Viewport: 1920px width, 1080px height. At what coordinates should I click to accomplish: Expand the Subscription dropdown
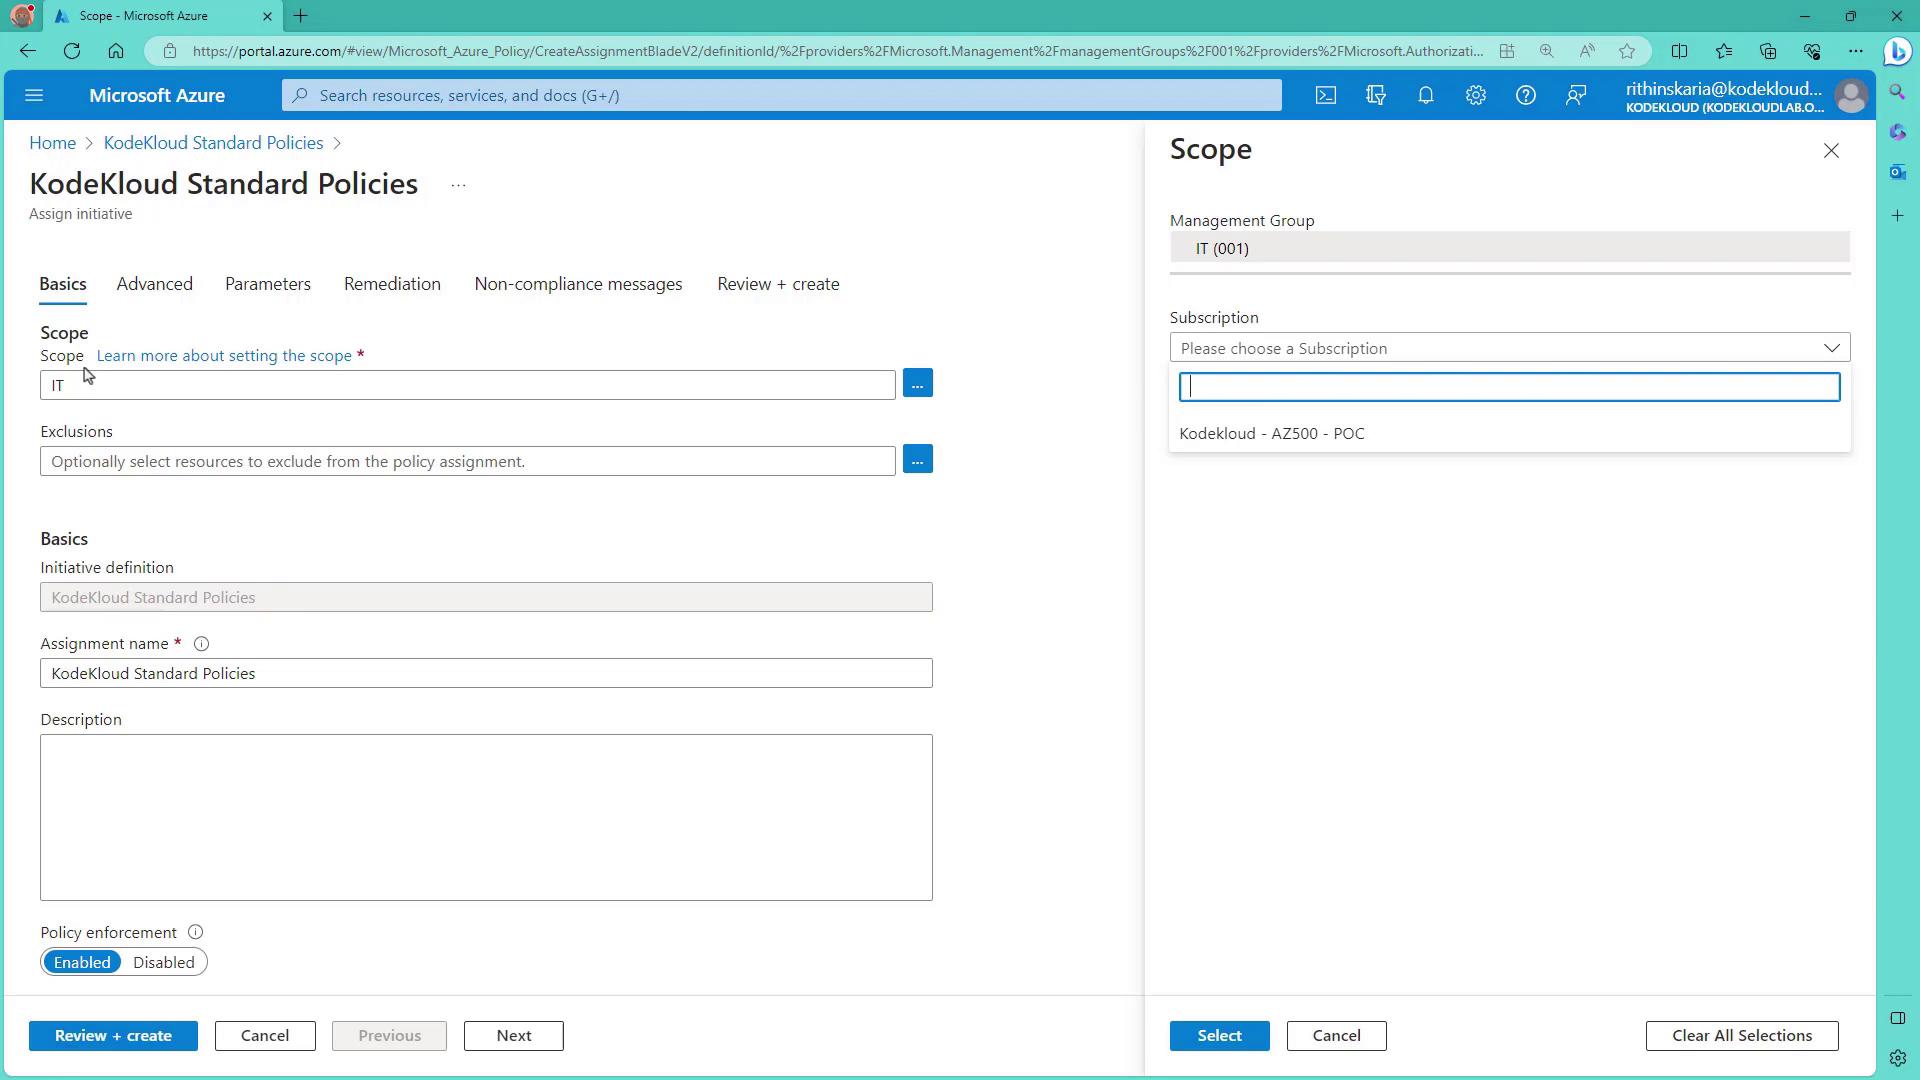point(1509,348)
